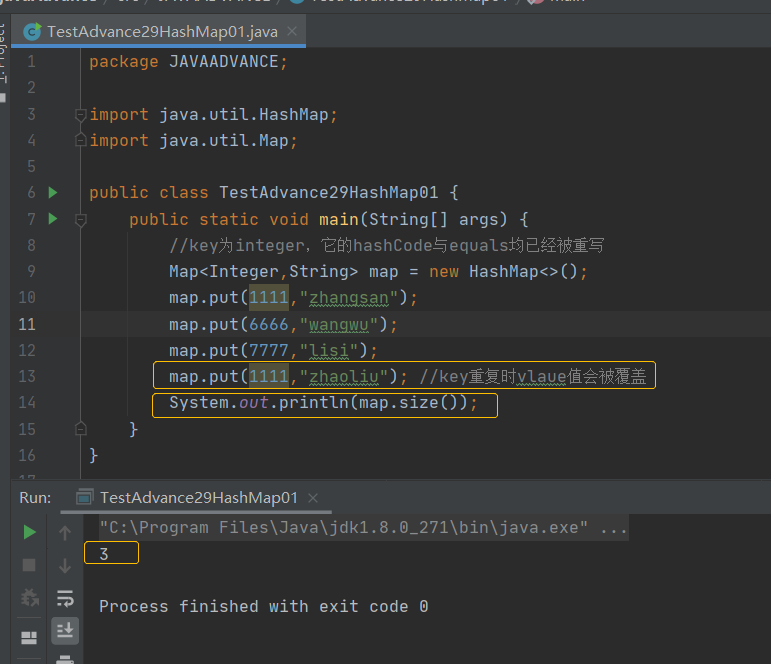The width and height of the screenshot is (771, 664).
Task: Click line number 11 in the gutter
Action: (x=27, y=324)
